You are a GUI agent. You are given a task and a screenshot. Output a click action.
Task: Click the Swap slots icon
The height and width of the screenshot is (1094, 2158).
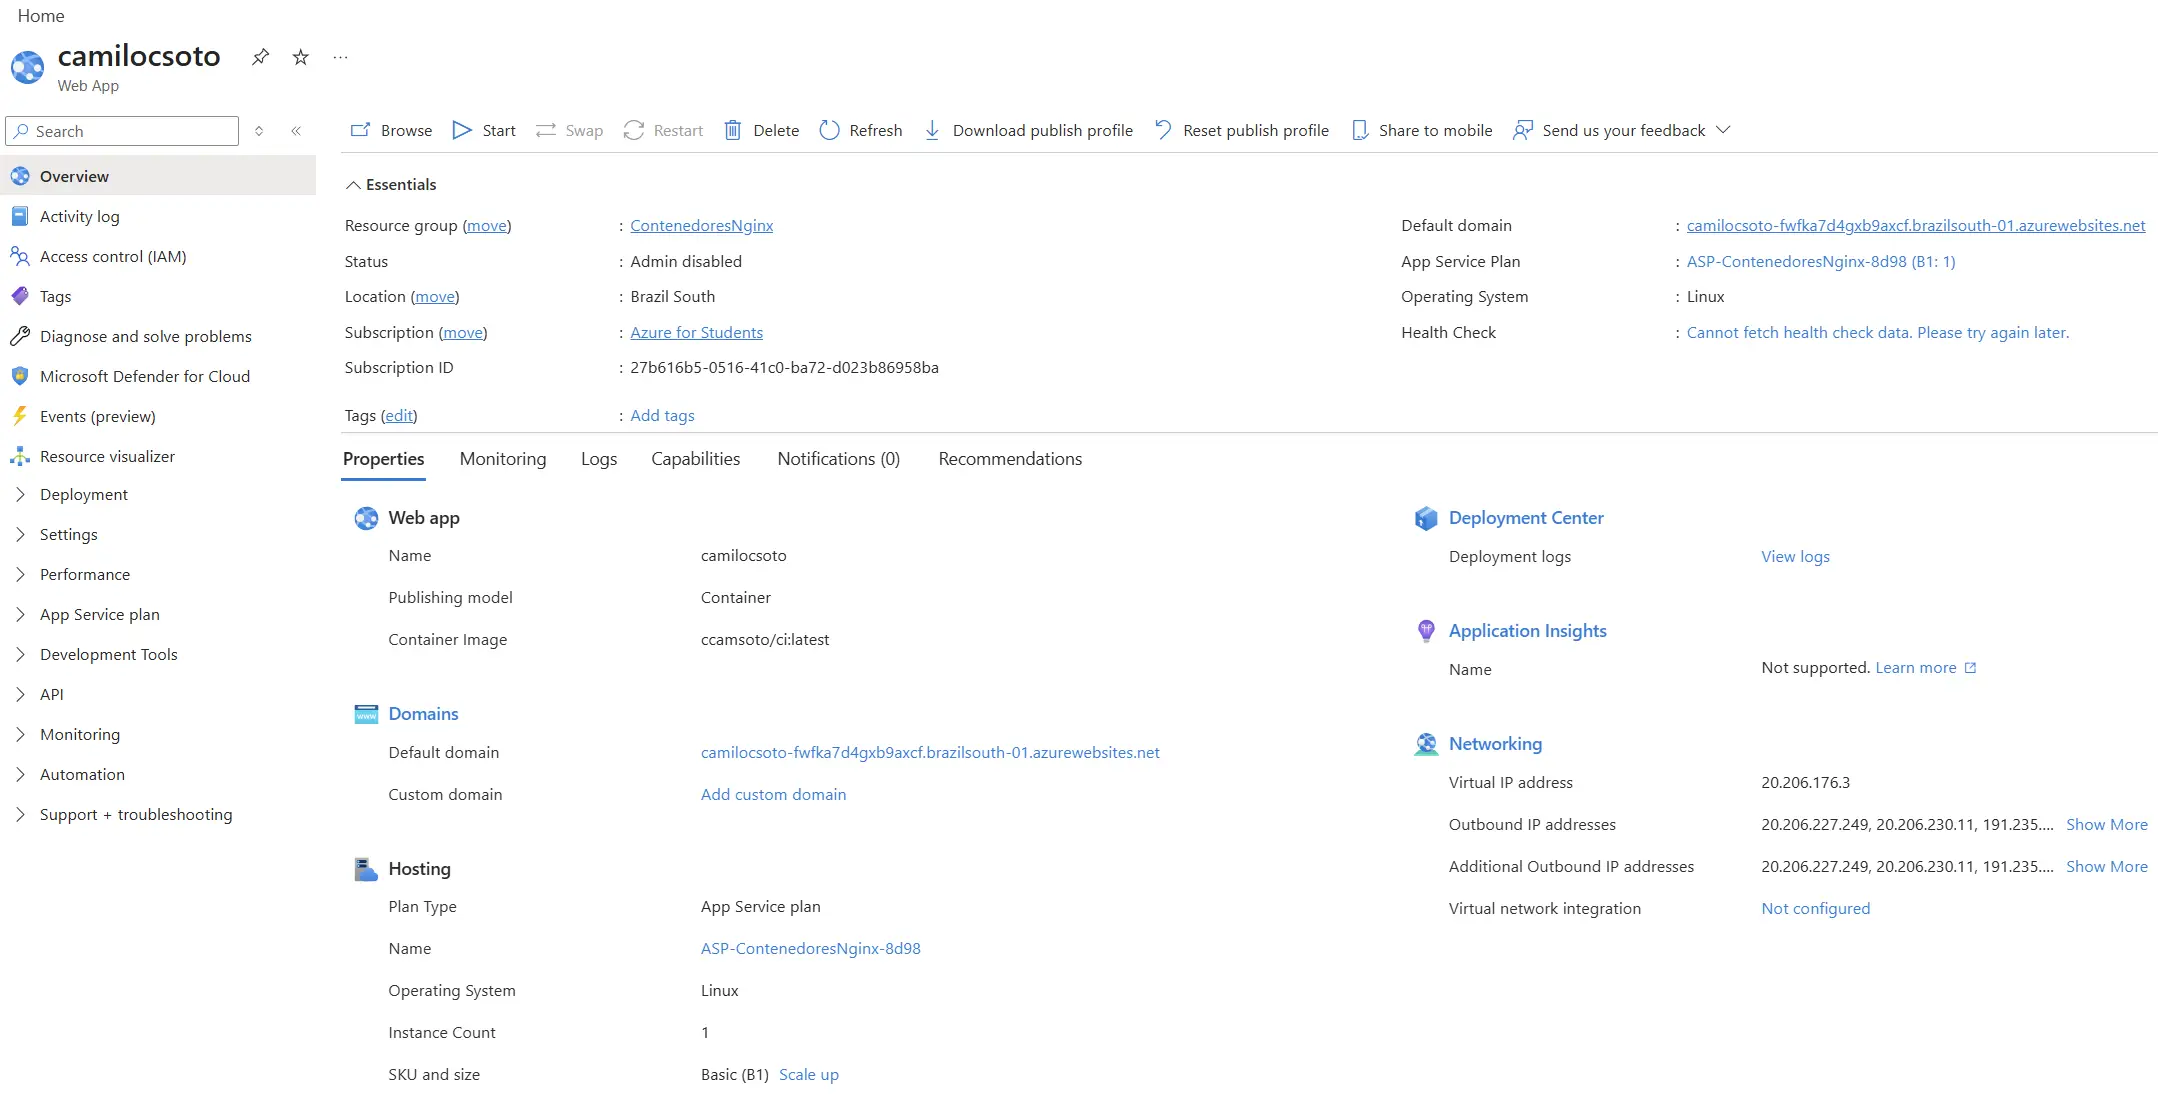pos(546,130)
